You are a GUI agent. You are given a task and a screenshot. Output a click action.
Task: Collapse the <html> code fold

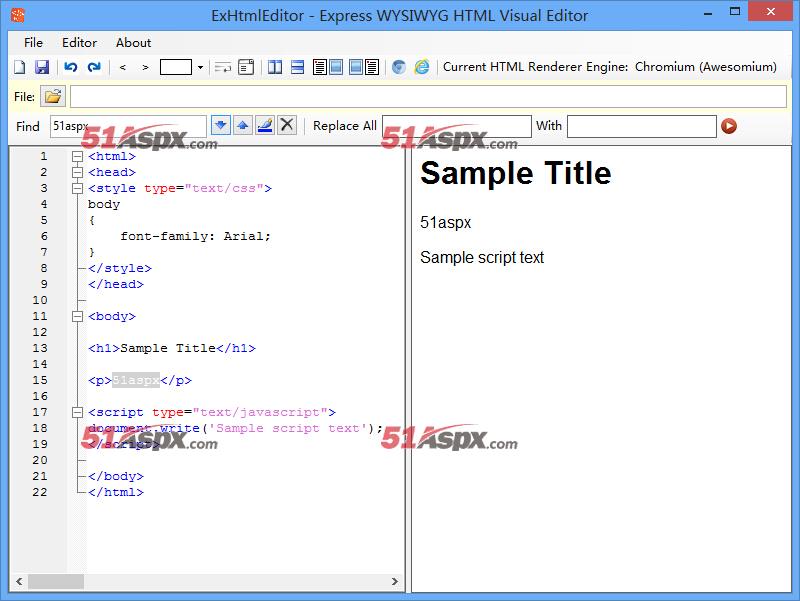[77, 156]
